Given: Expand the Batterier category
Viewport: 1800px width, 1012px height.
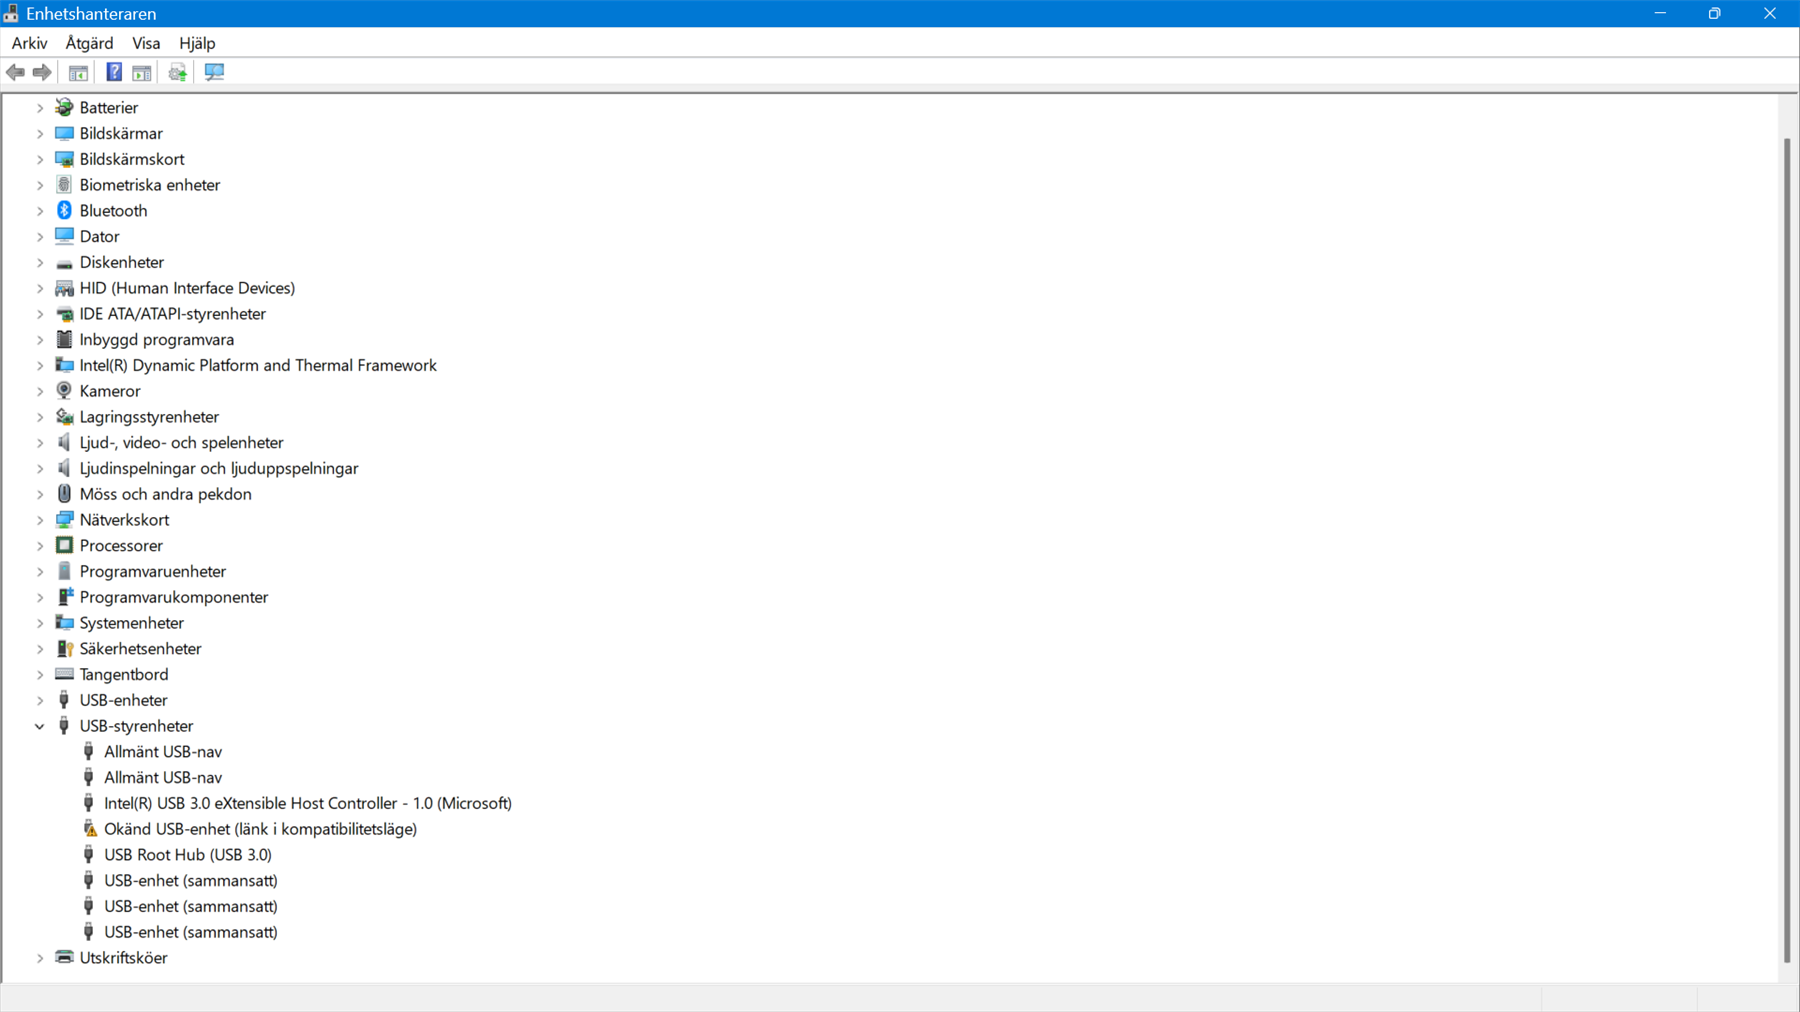Looking at the screenshot, I should pos(39,107).
